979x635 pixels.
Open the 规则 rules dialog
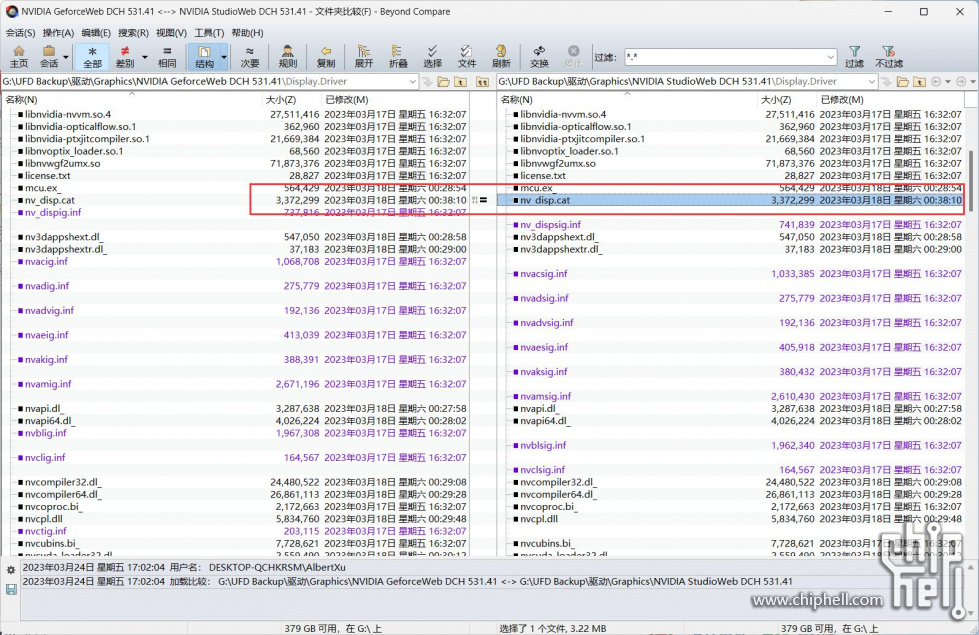[x=287, y=57]
